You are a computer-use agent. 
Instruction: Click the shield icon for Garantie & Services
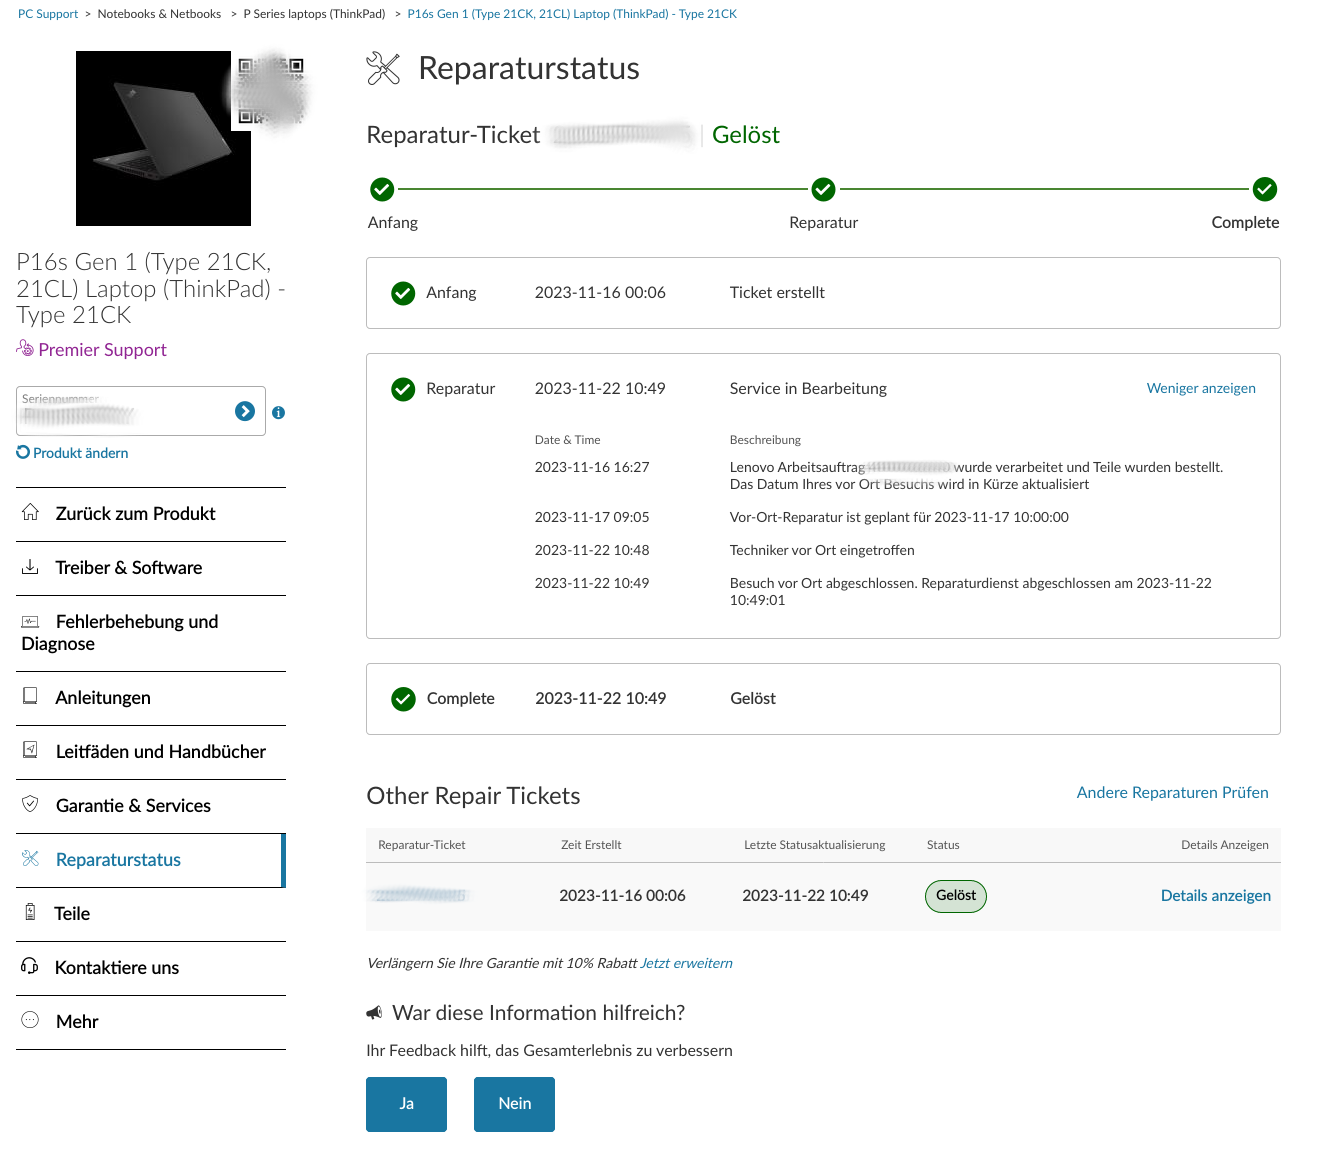click(x=30, y=804)
